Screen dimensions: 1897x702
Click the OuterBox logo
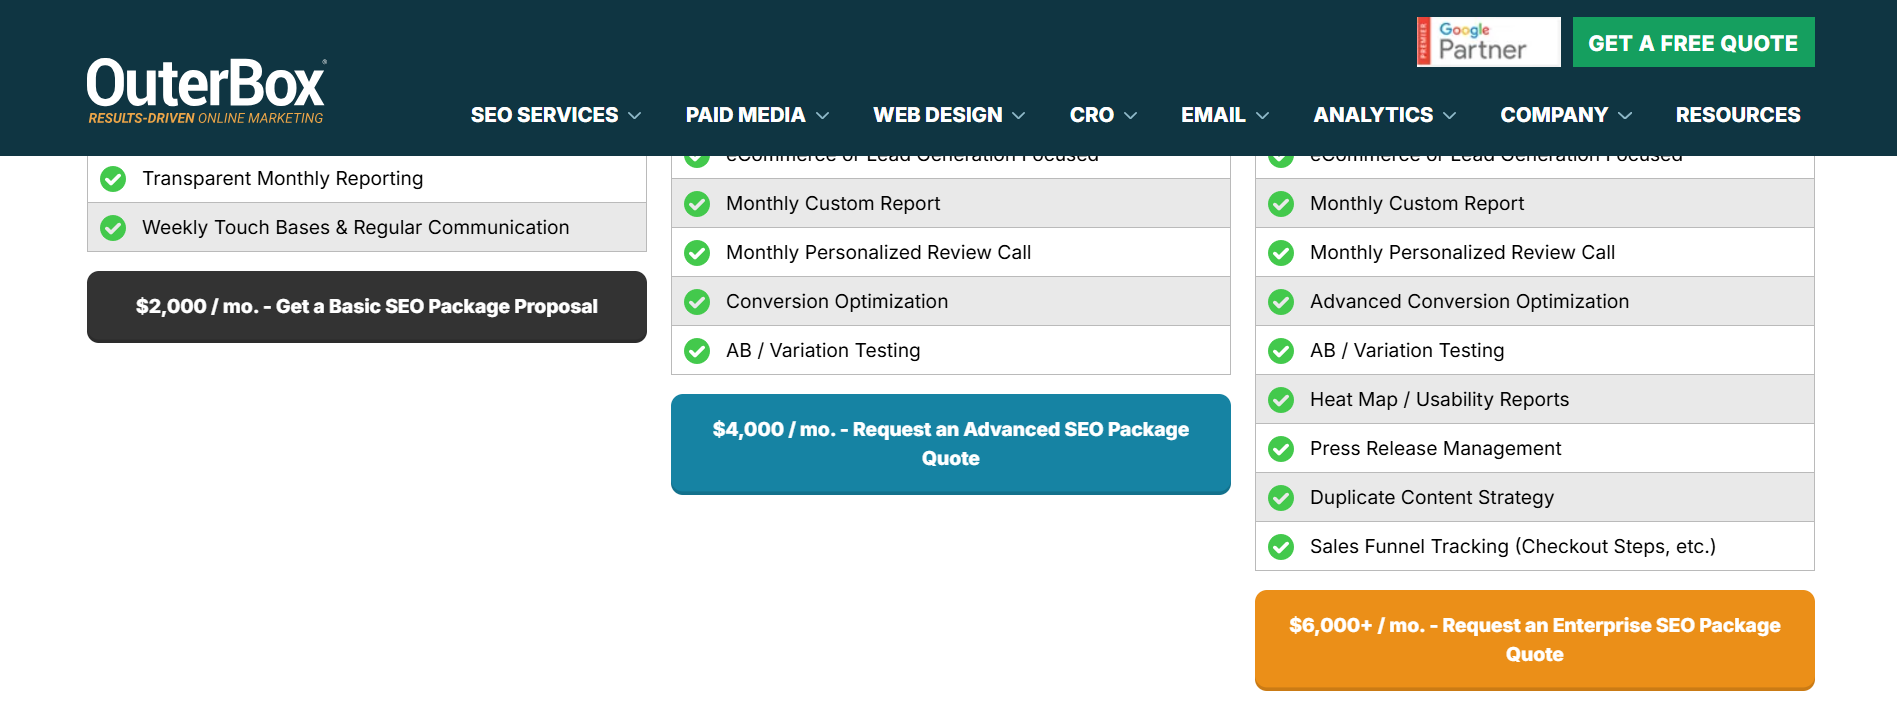click(x=206, y=90)
